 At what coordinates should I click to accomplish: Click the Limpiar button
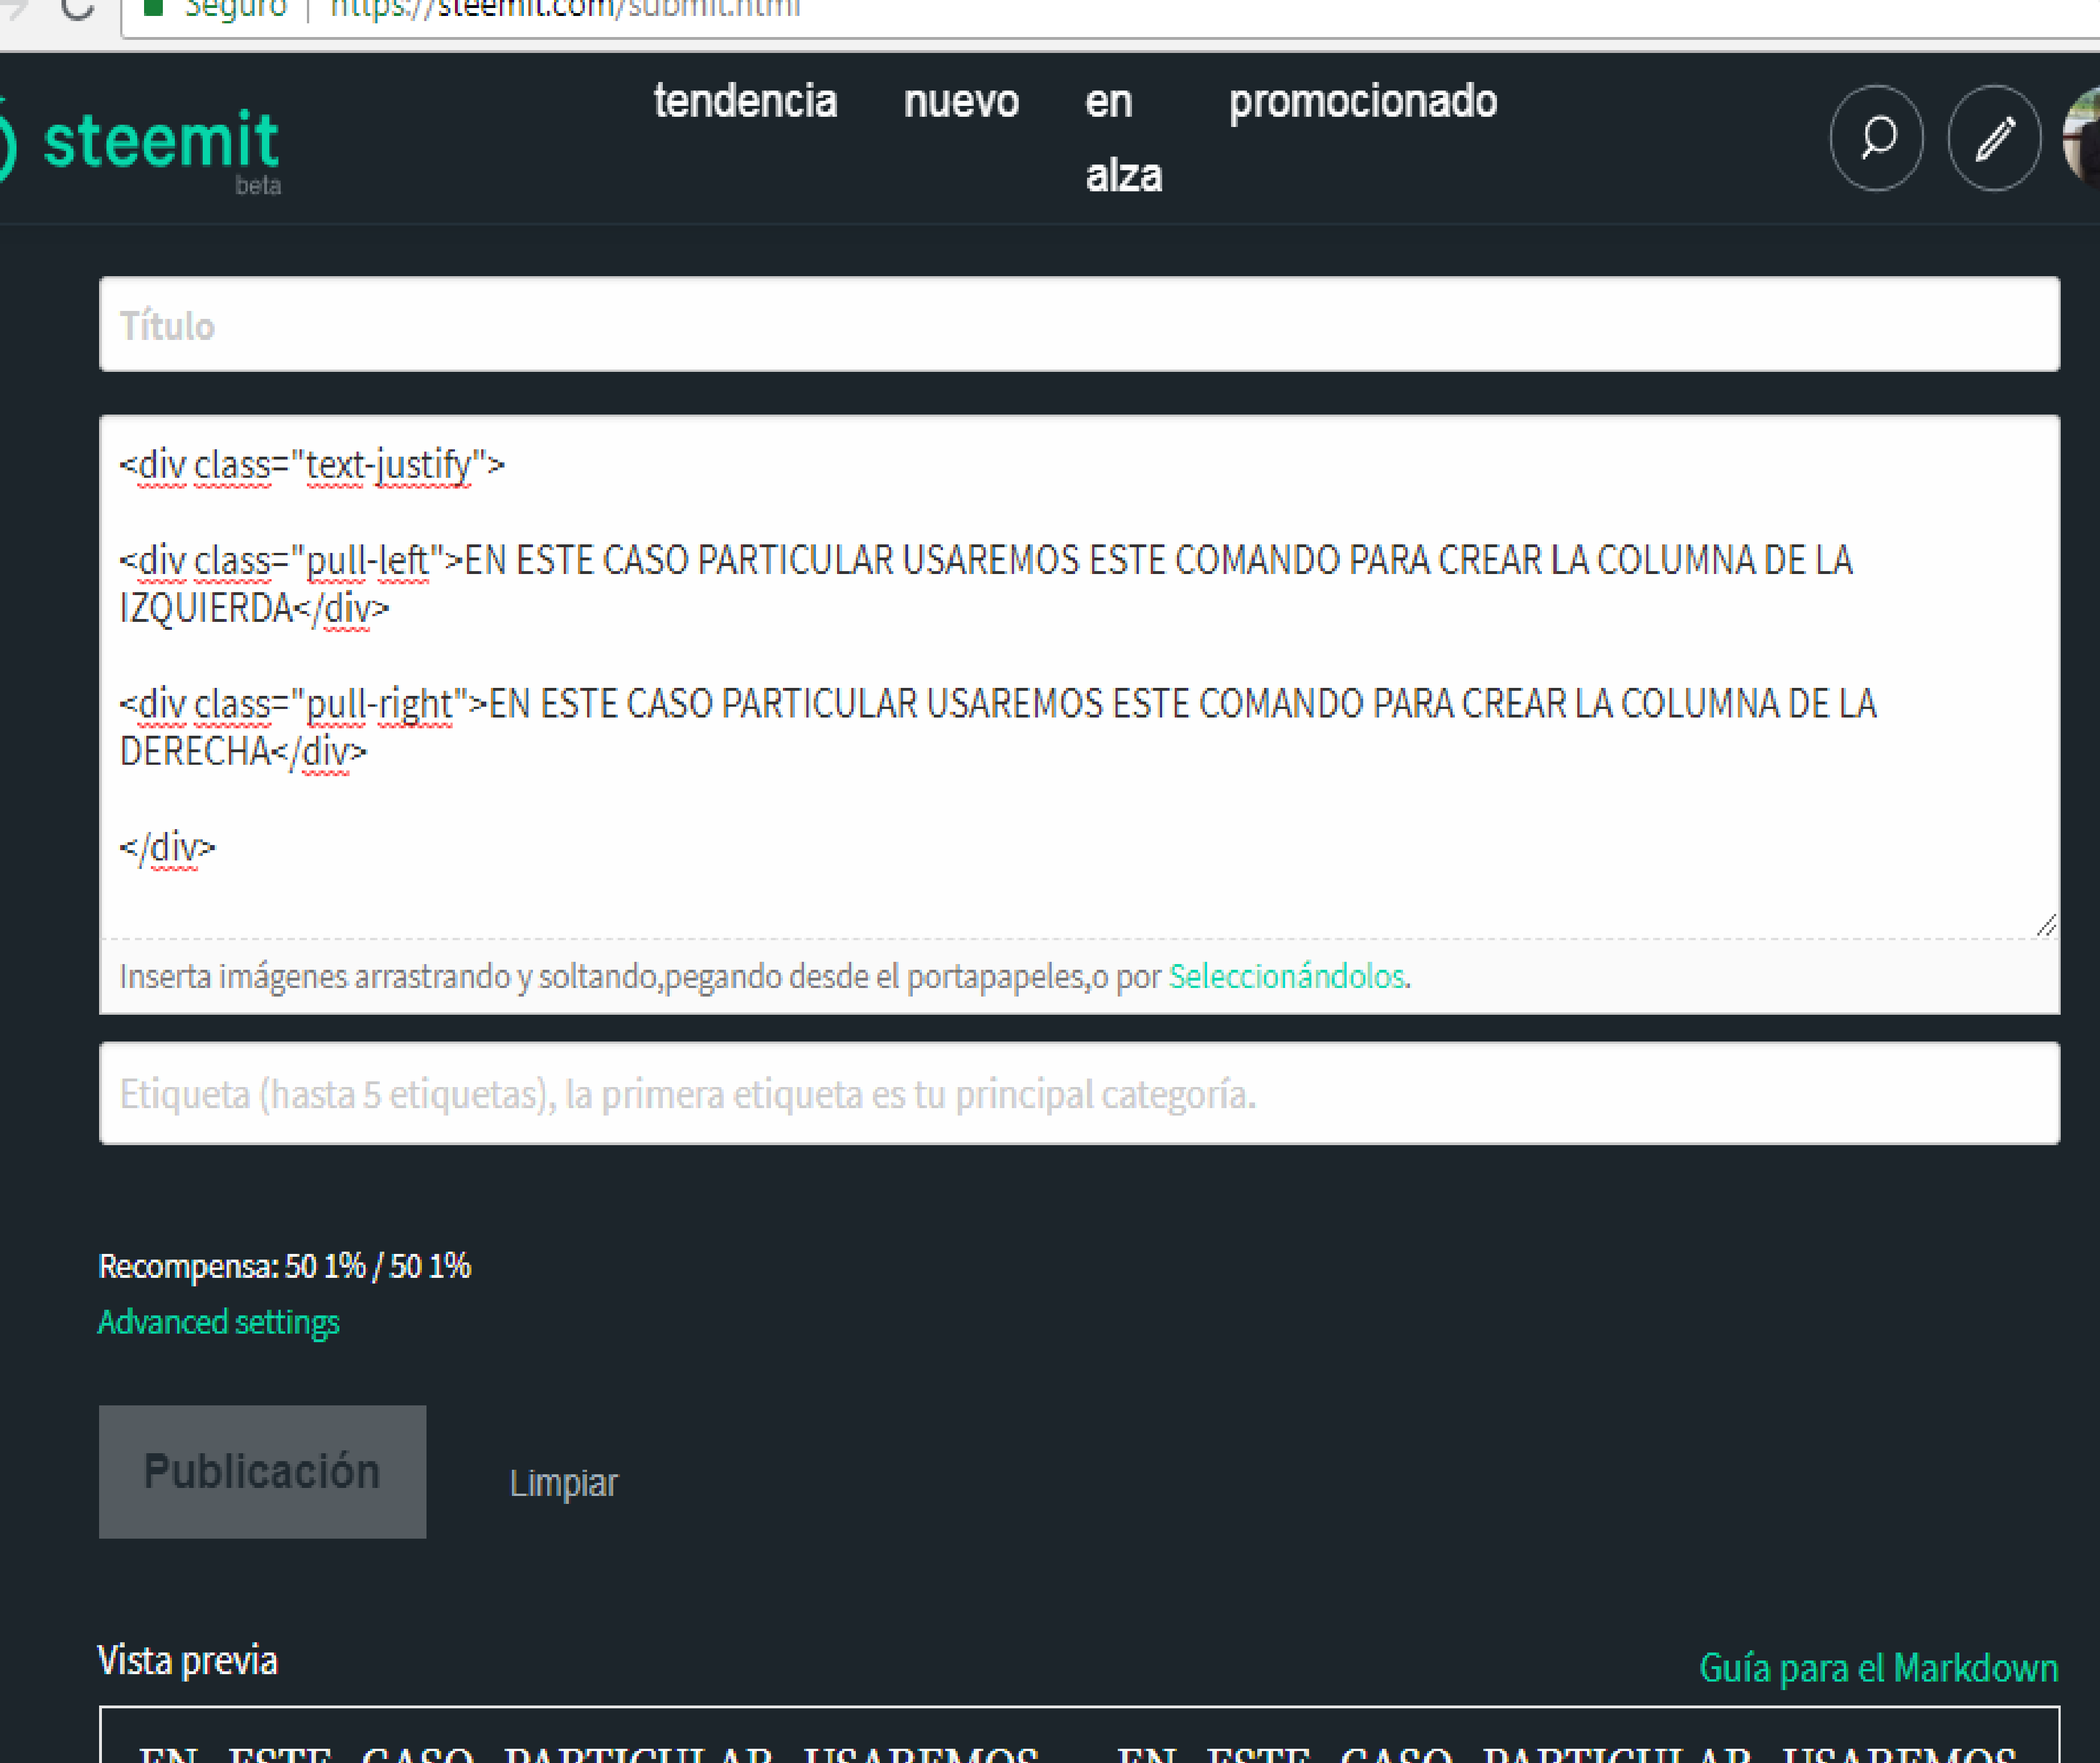tap(563, 1483)
